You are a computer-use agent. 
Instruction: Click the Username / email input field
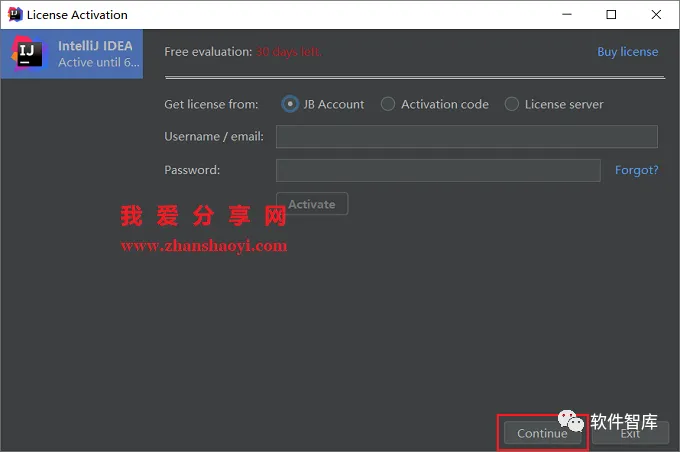click(x=467, y=137)
